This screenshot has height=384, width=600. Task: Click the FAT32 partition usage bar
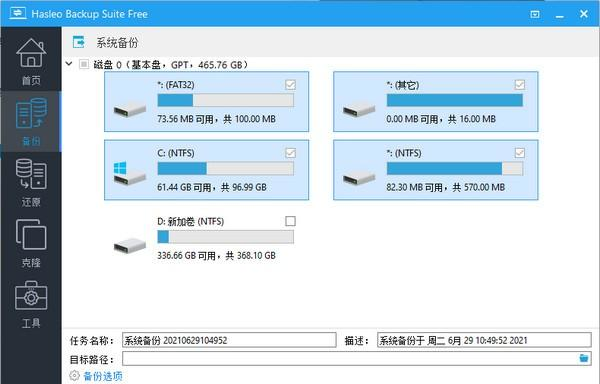[x=225, y=101]
